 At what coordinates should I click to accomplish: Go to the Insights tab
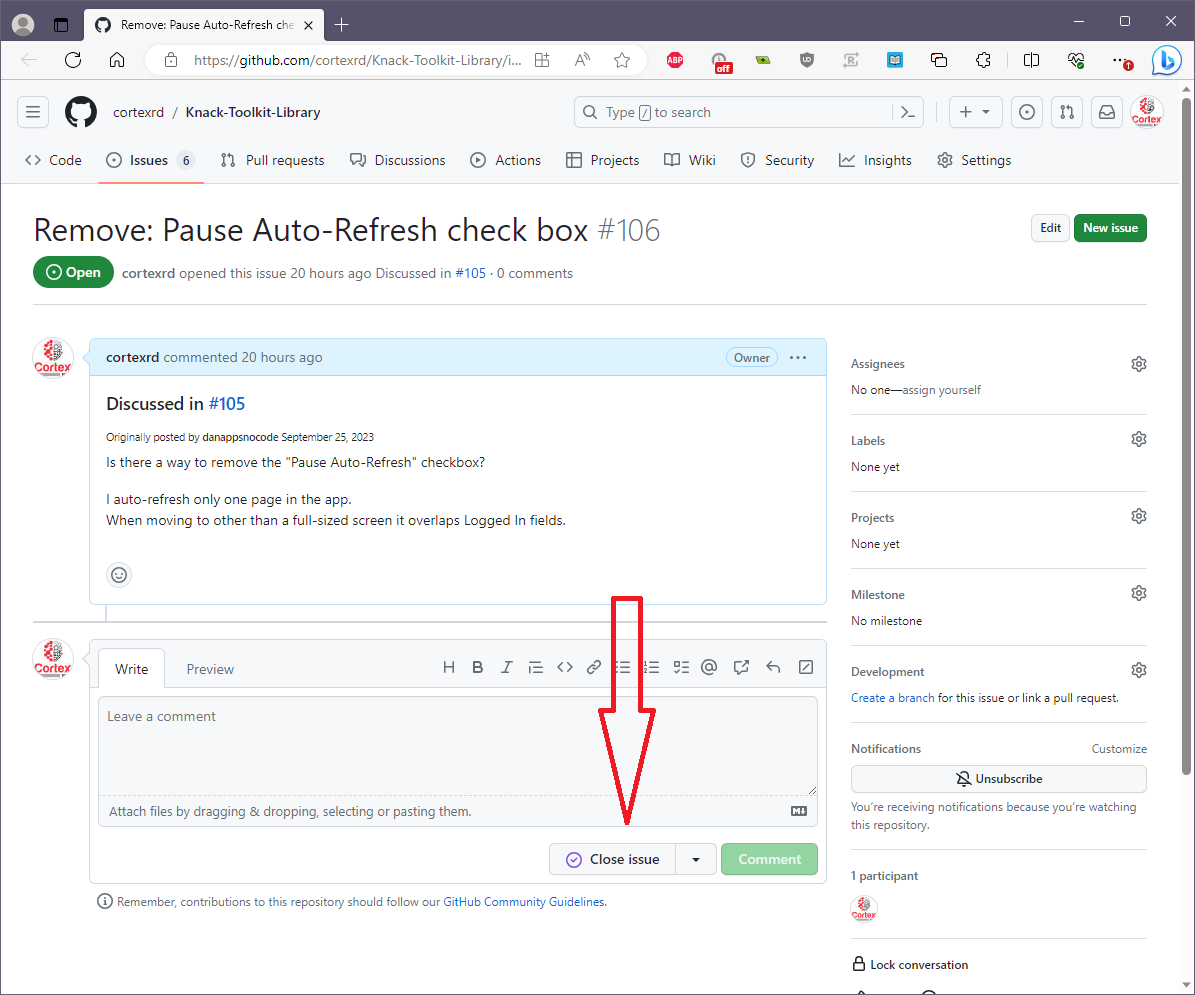pos(875,160)
